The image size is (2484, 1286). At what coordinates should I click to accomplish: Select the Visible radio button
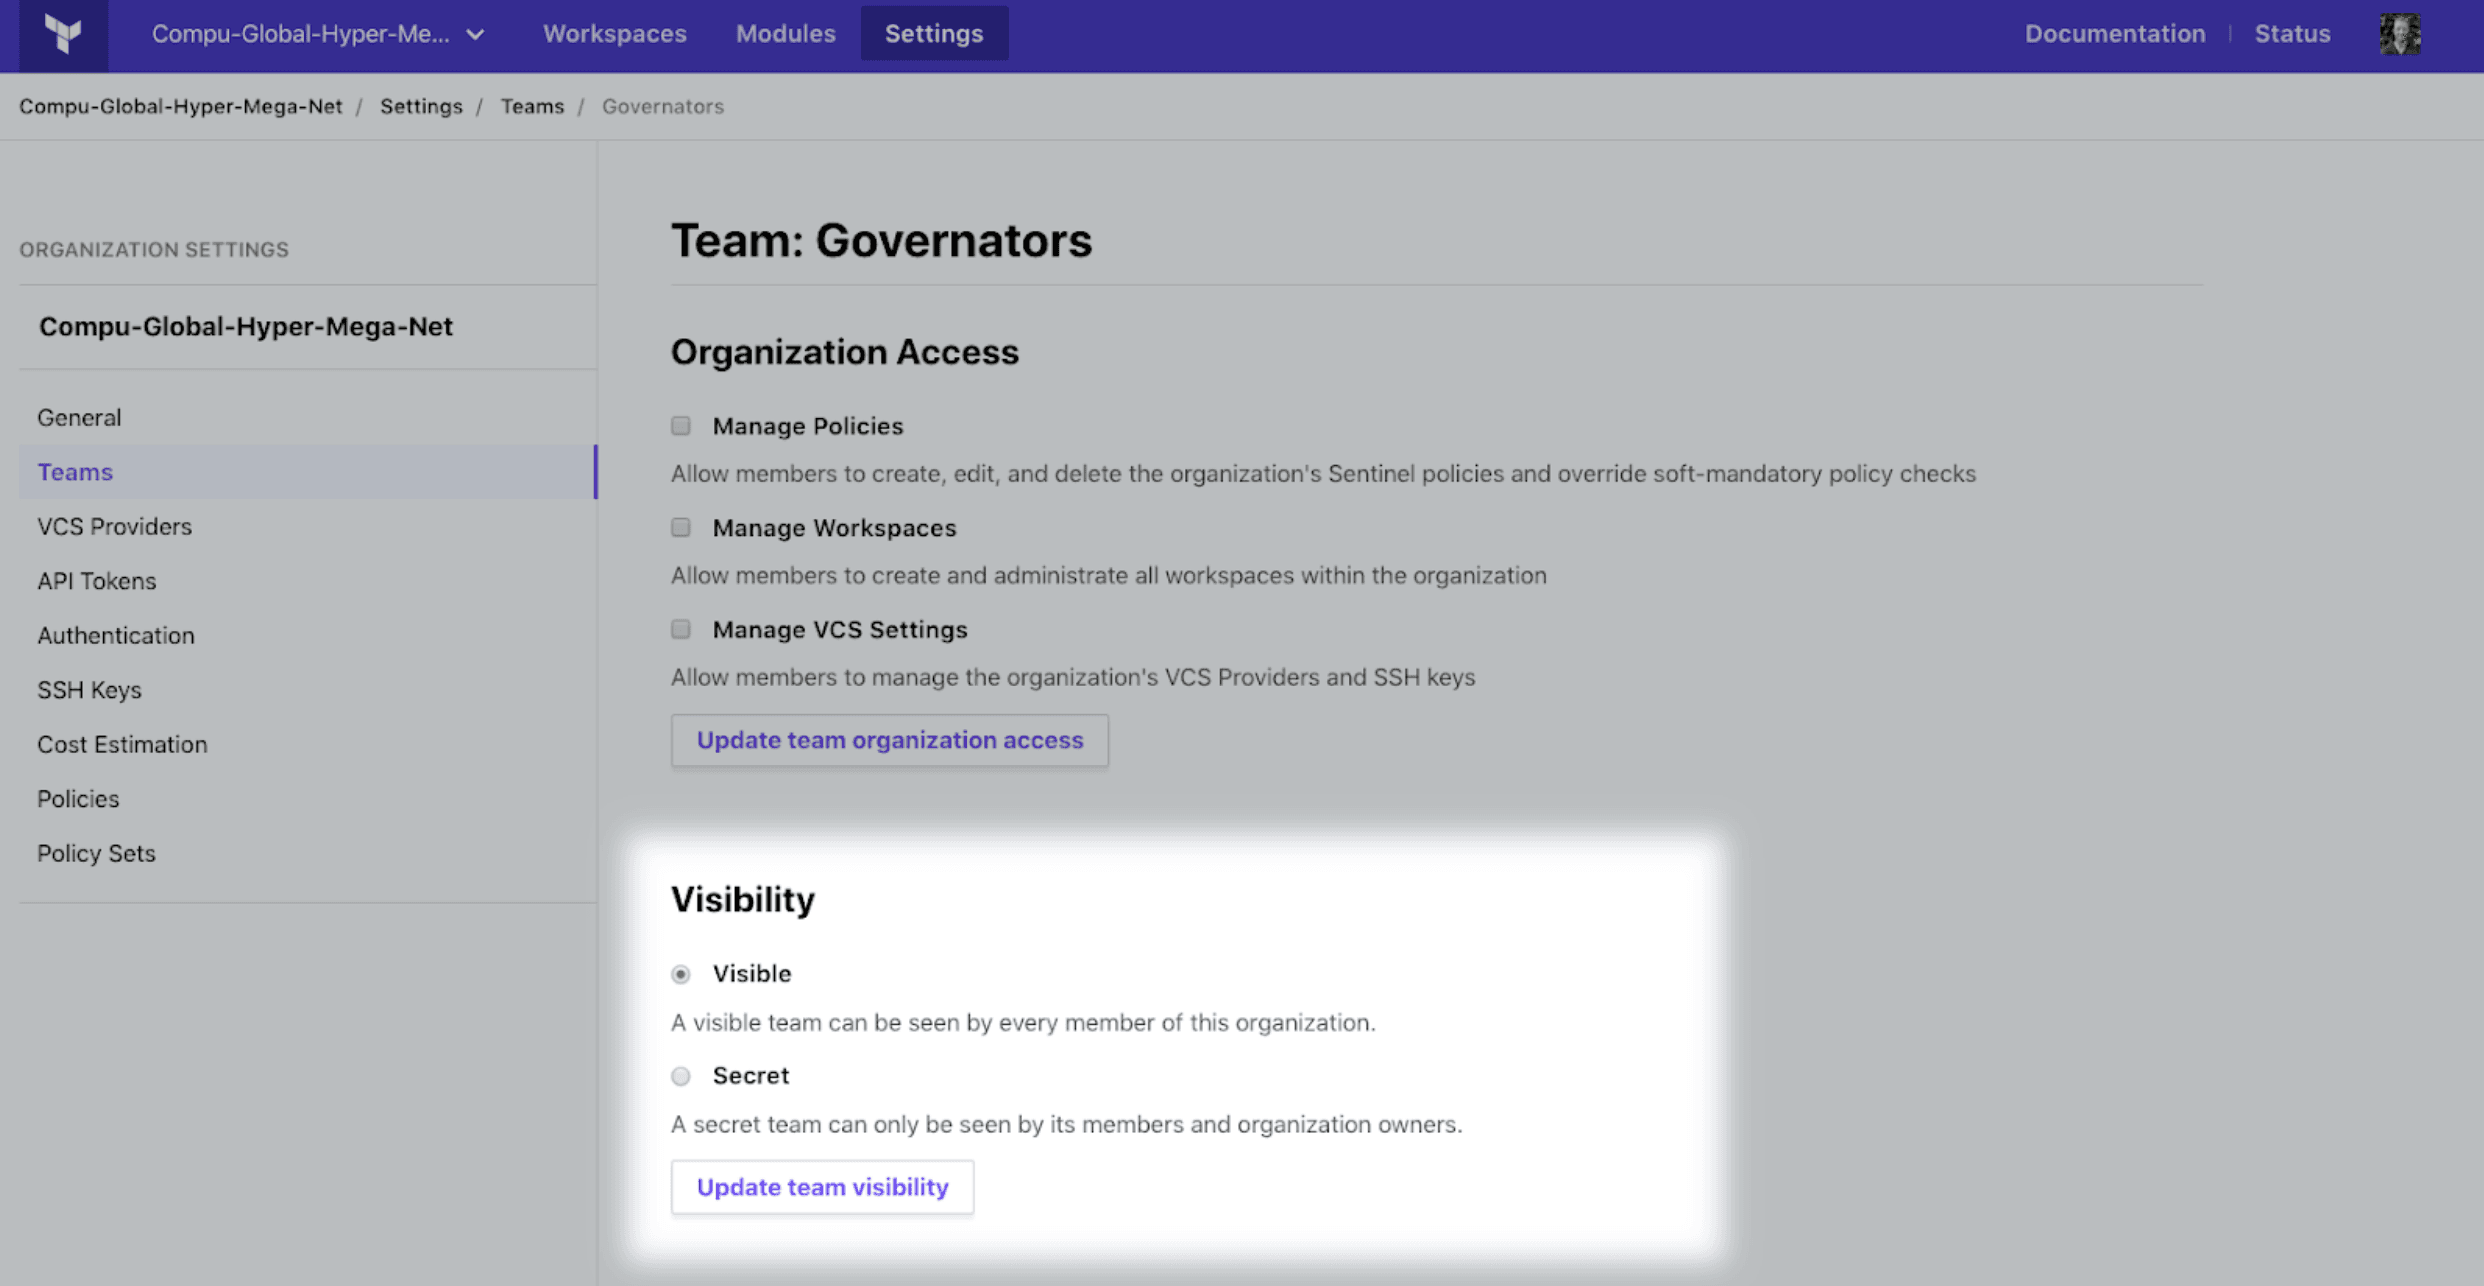coord(681,973)
